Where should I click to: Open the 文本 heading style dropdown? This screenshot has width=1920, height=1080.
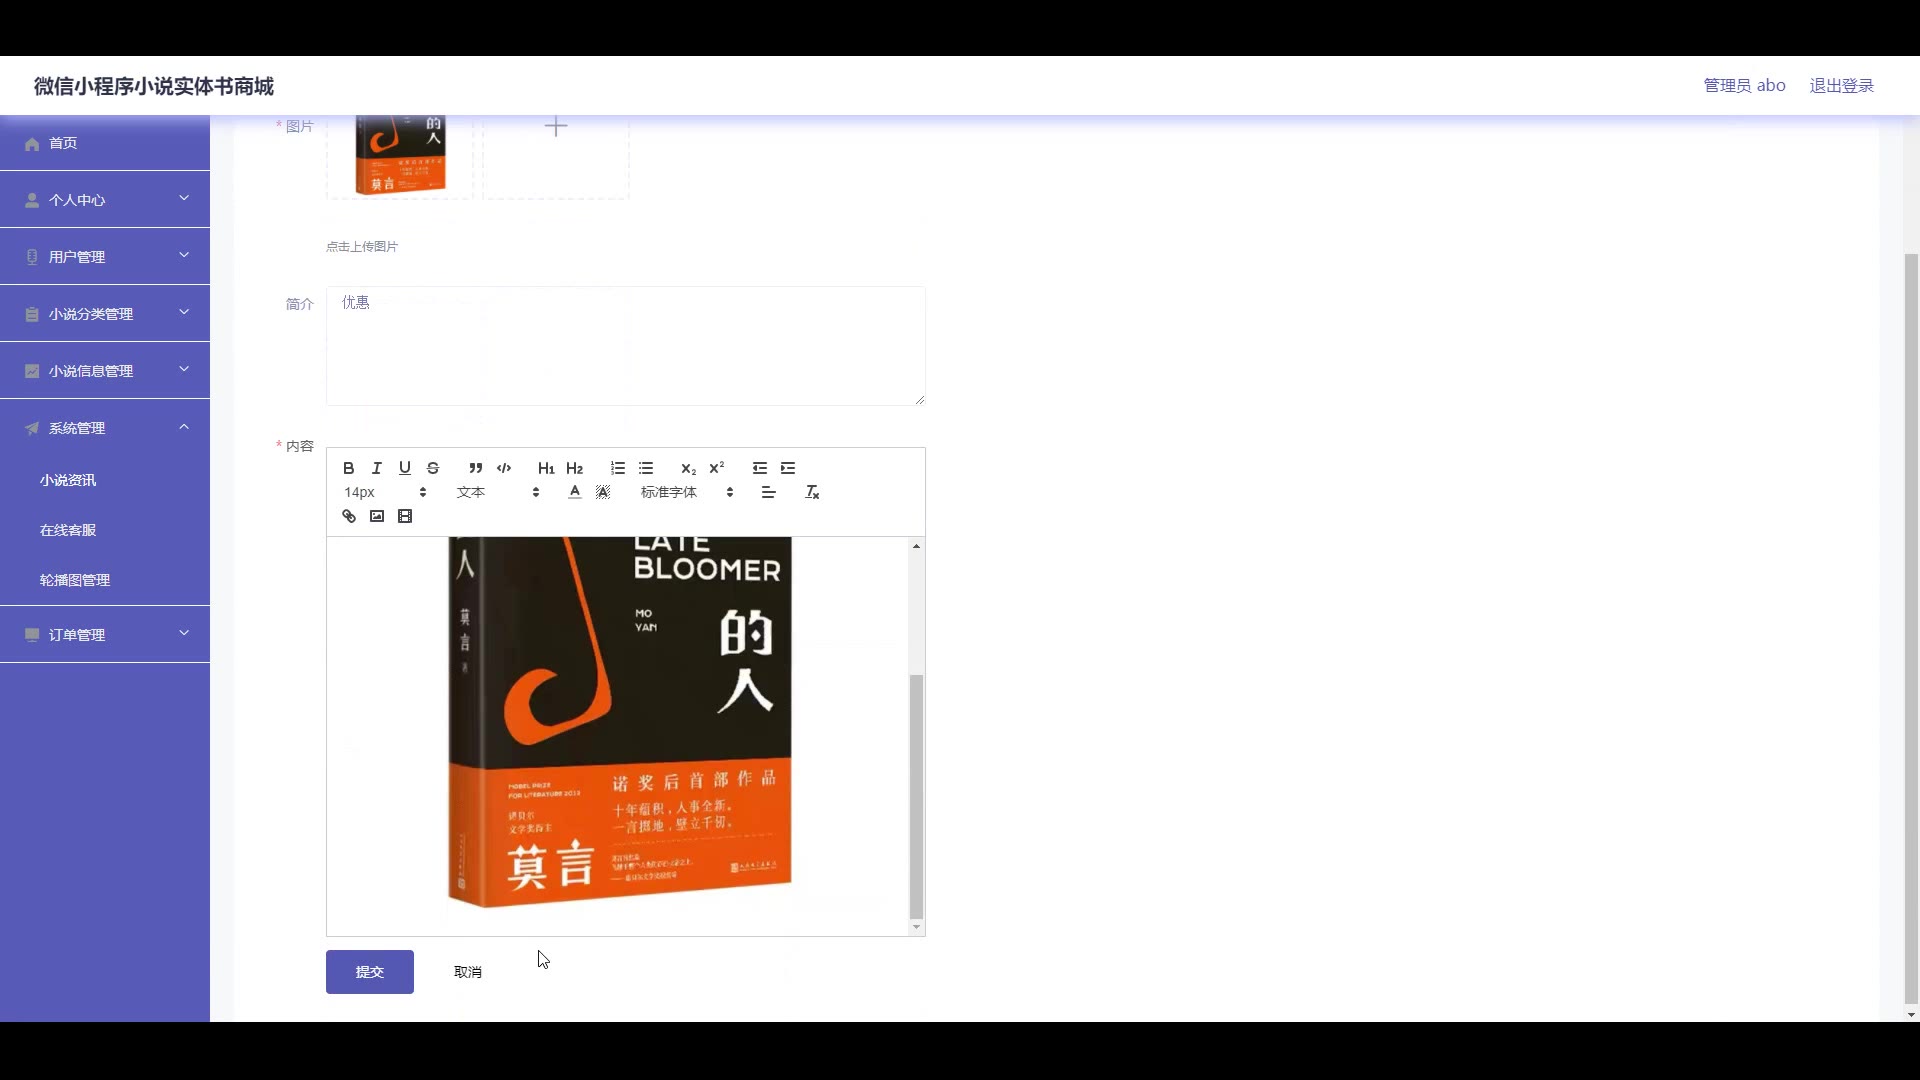(498, 492)
